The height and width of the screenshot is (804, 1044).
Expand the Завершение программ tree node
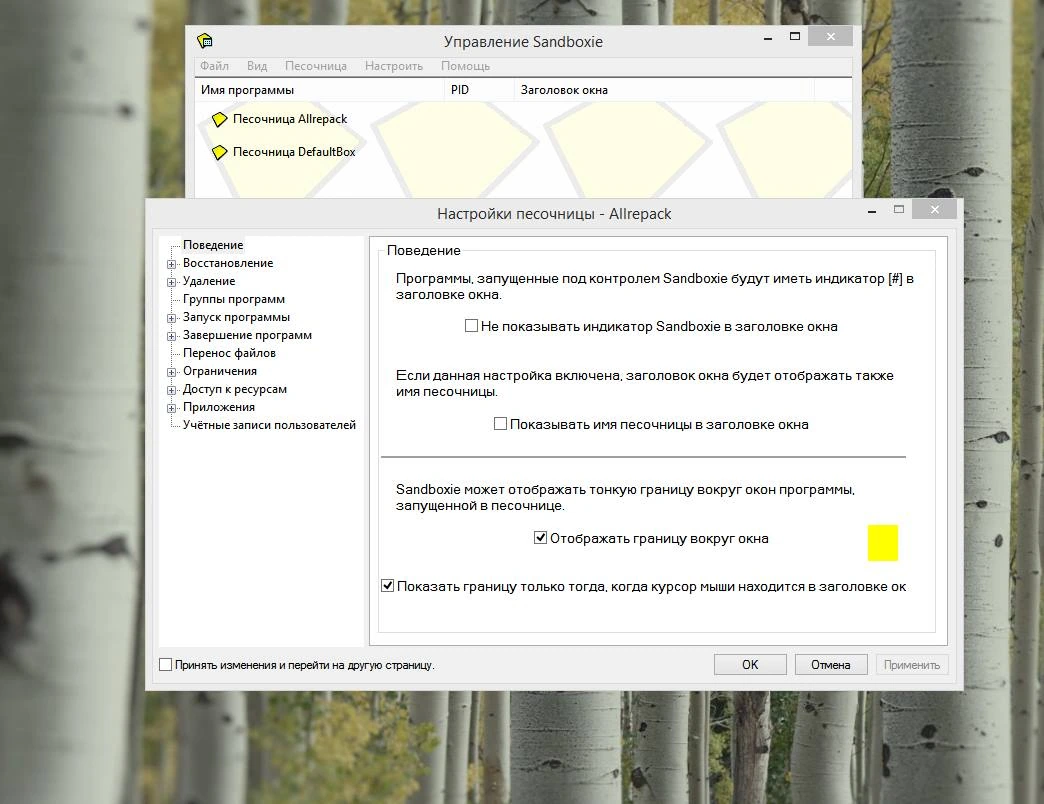pos(171,336)
